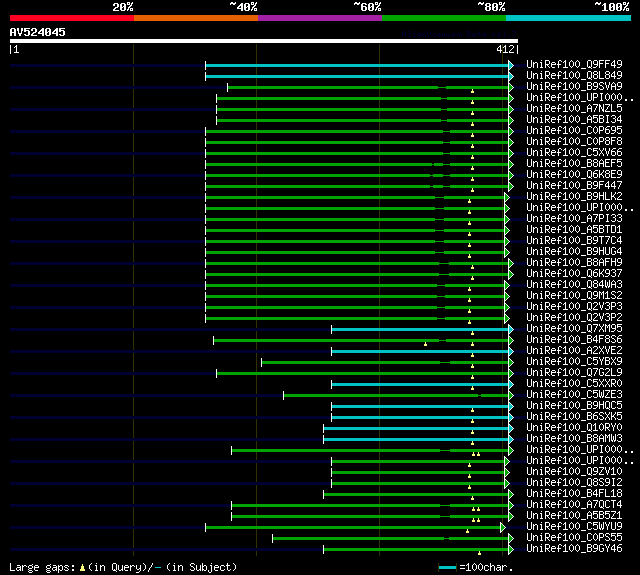Viewport: 640px width, 575px height.
Task: Click the UniRef100_A2XVE2 label
Action: pos(574,351)
